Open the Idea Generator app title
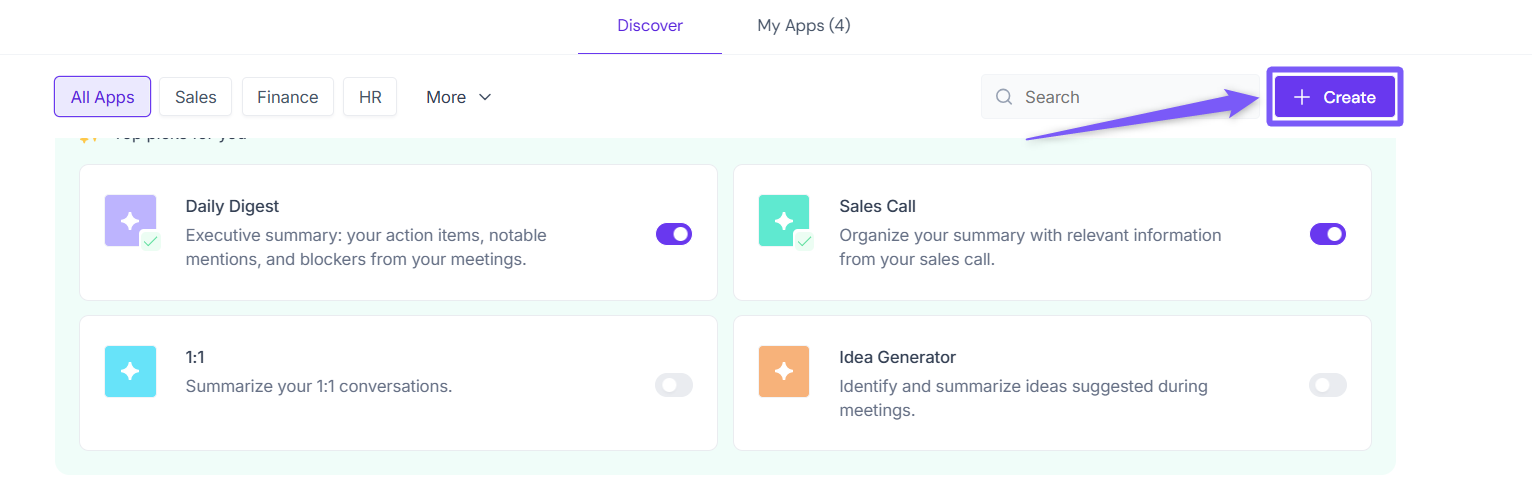The image size is (1532, 479). point(897,357)
